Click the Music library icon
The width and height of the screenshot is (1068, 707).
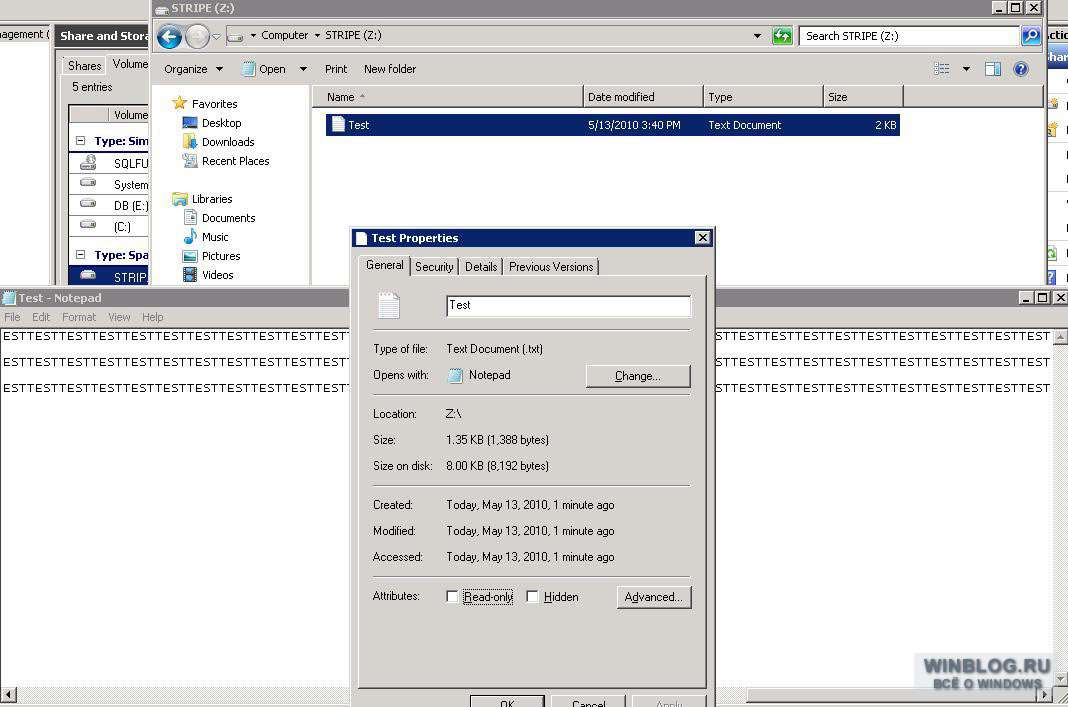[x=190, y=237]
